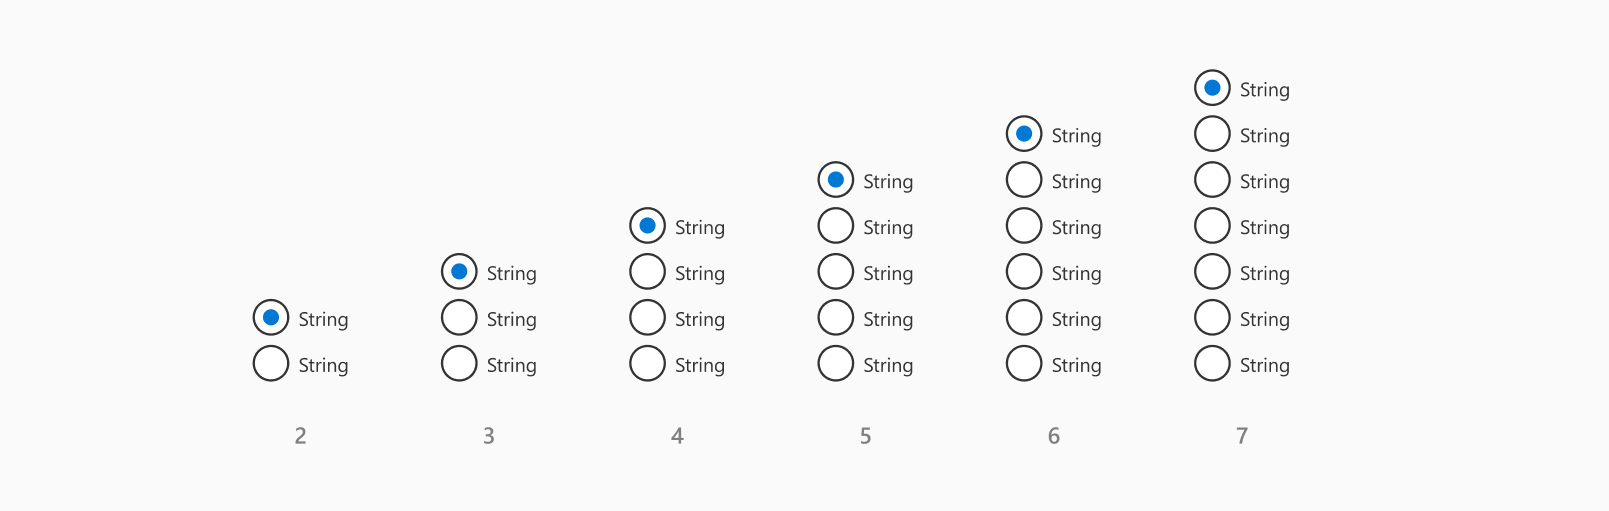Choose the fifth radio in group 7
1609x511 pixels.
1212,272
